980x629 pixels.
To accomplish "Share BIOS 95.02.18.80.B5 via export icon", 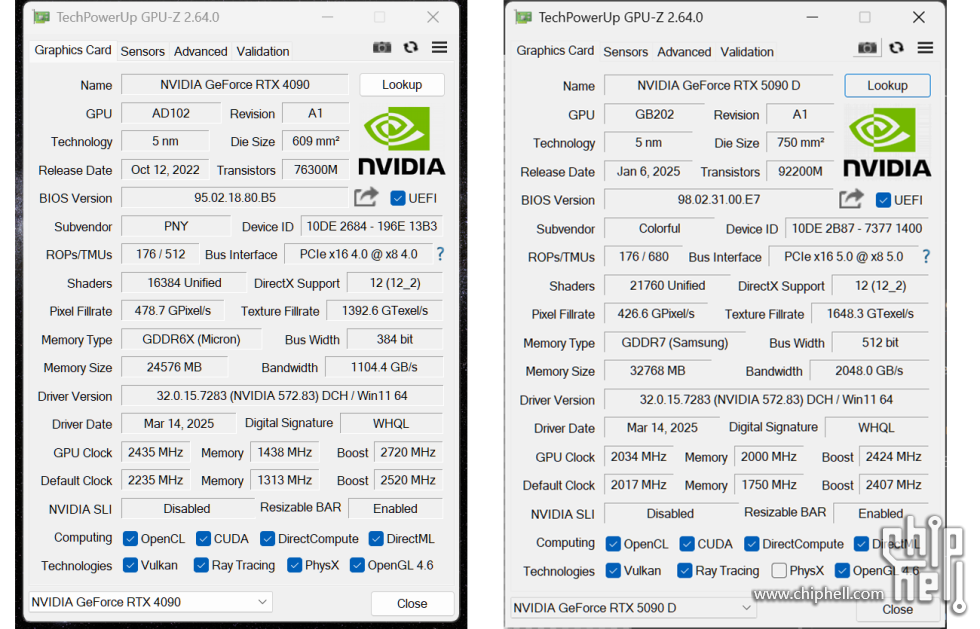I will point(366,198).
